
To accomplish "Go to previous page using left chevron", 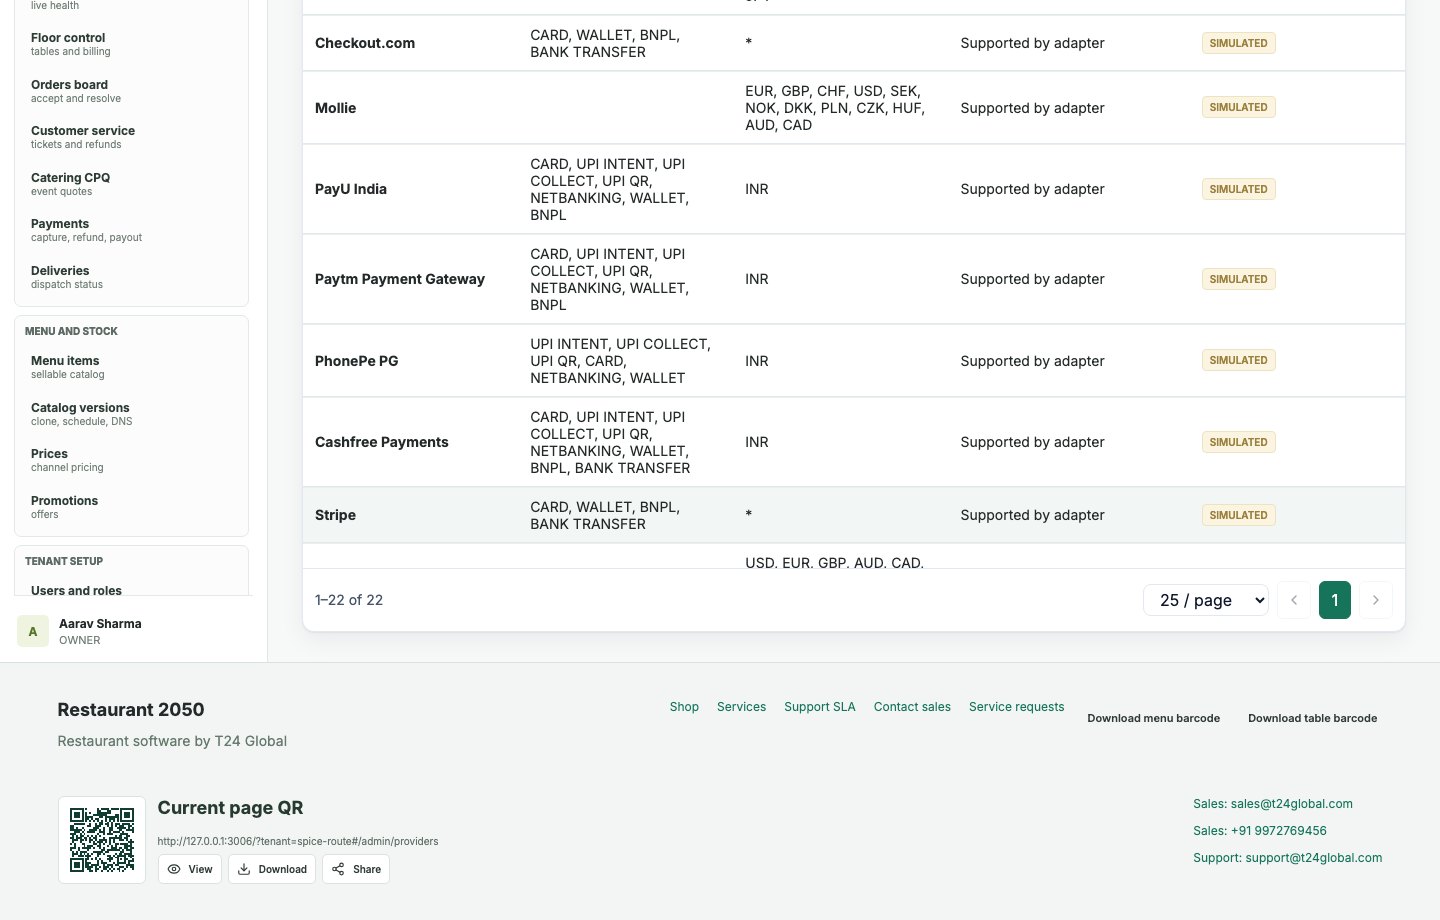I will pos(1294,600).
